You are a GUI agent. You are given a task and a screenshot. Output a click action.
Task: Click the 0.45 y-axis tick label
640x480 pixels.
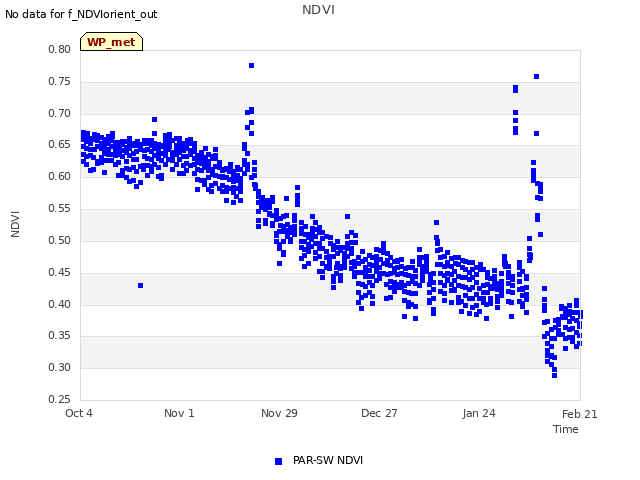(x=60, y=272)
